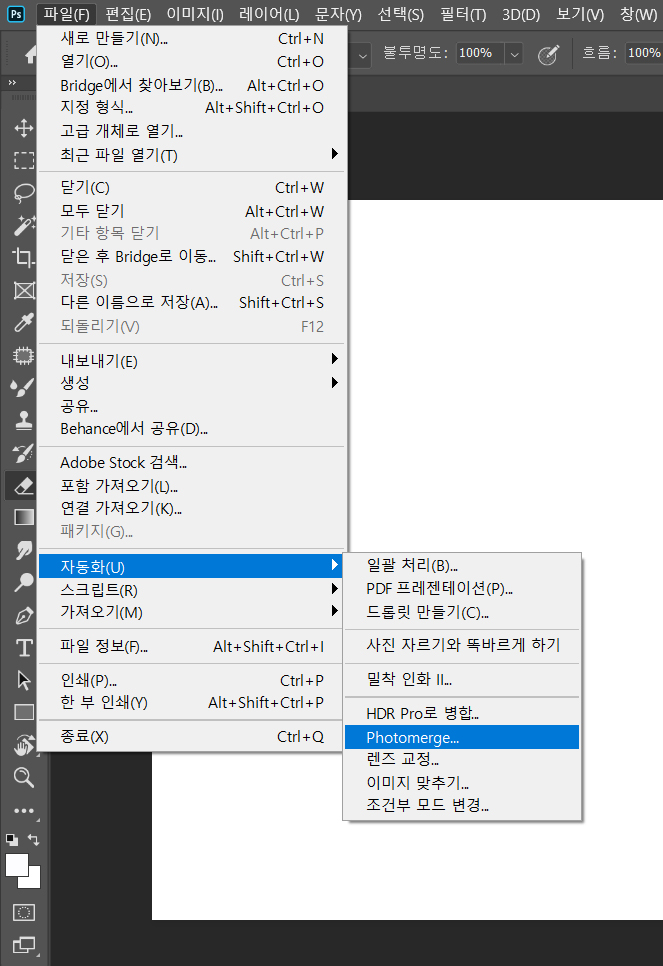Select the Hand tool

[23, 745]
